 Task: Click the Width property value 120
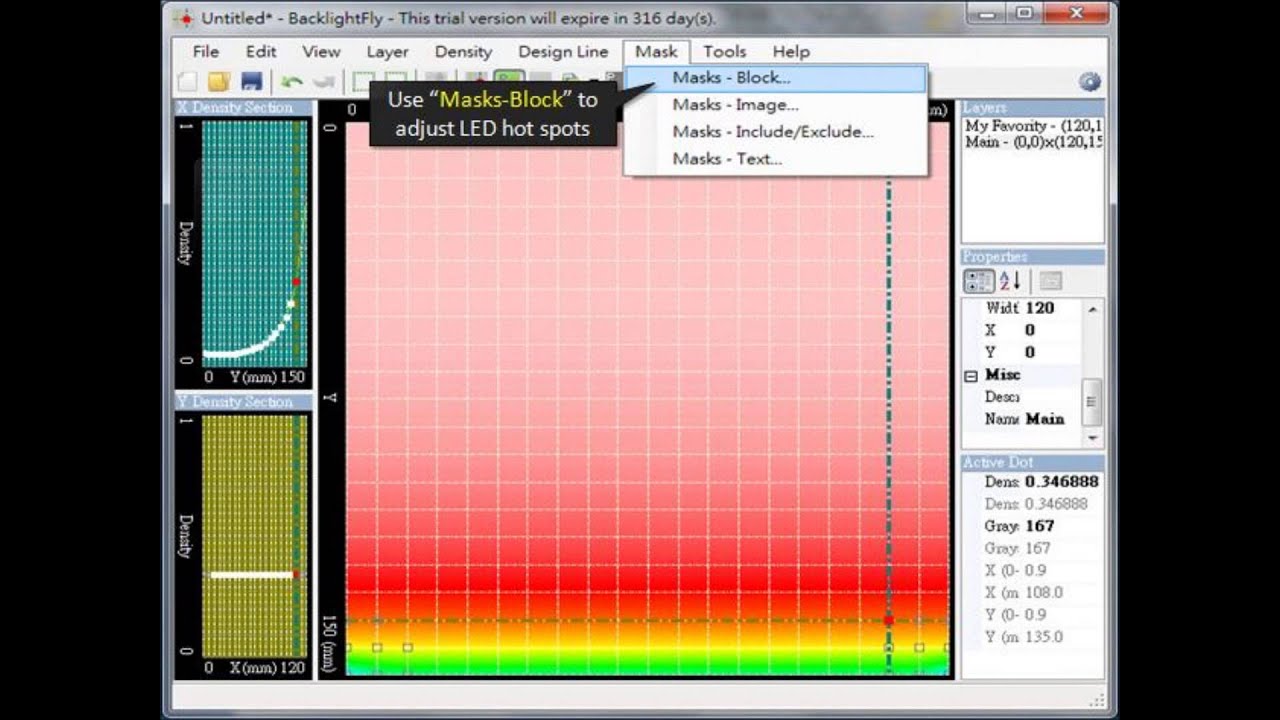(x=1040, y=308)
